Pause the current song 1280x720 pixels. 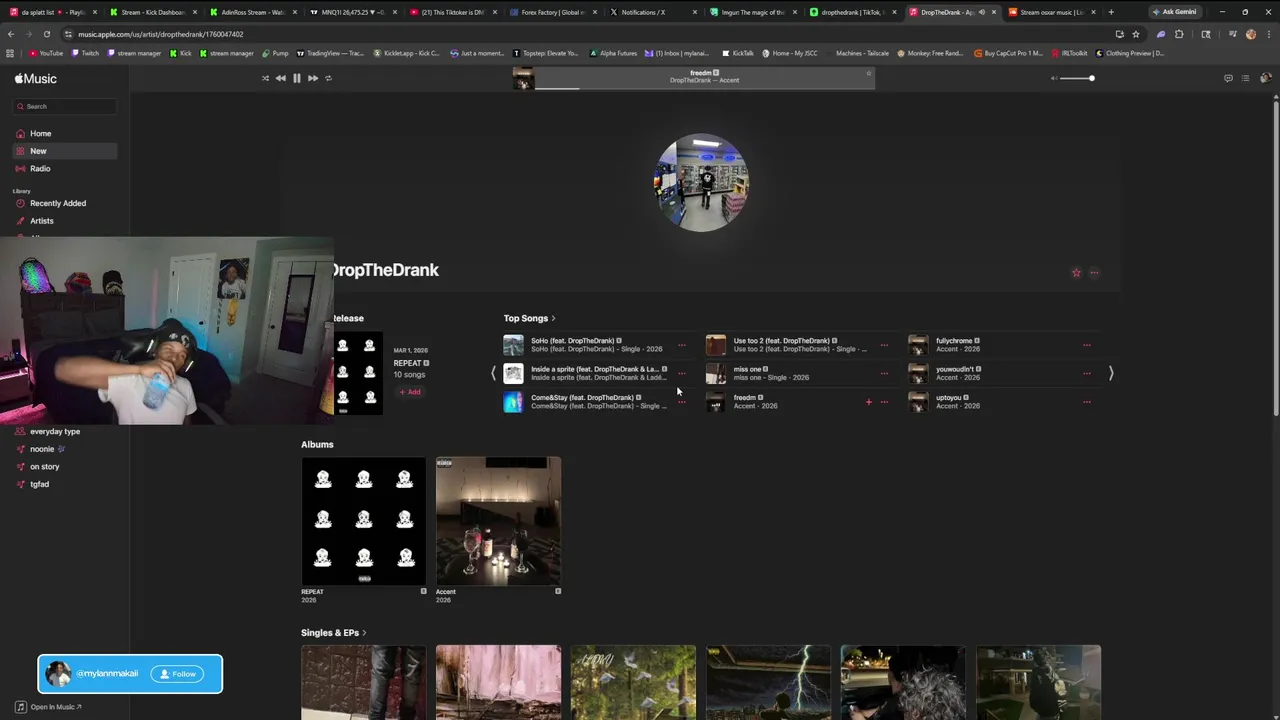296,78
